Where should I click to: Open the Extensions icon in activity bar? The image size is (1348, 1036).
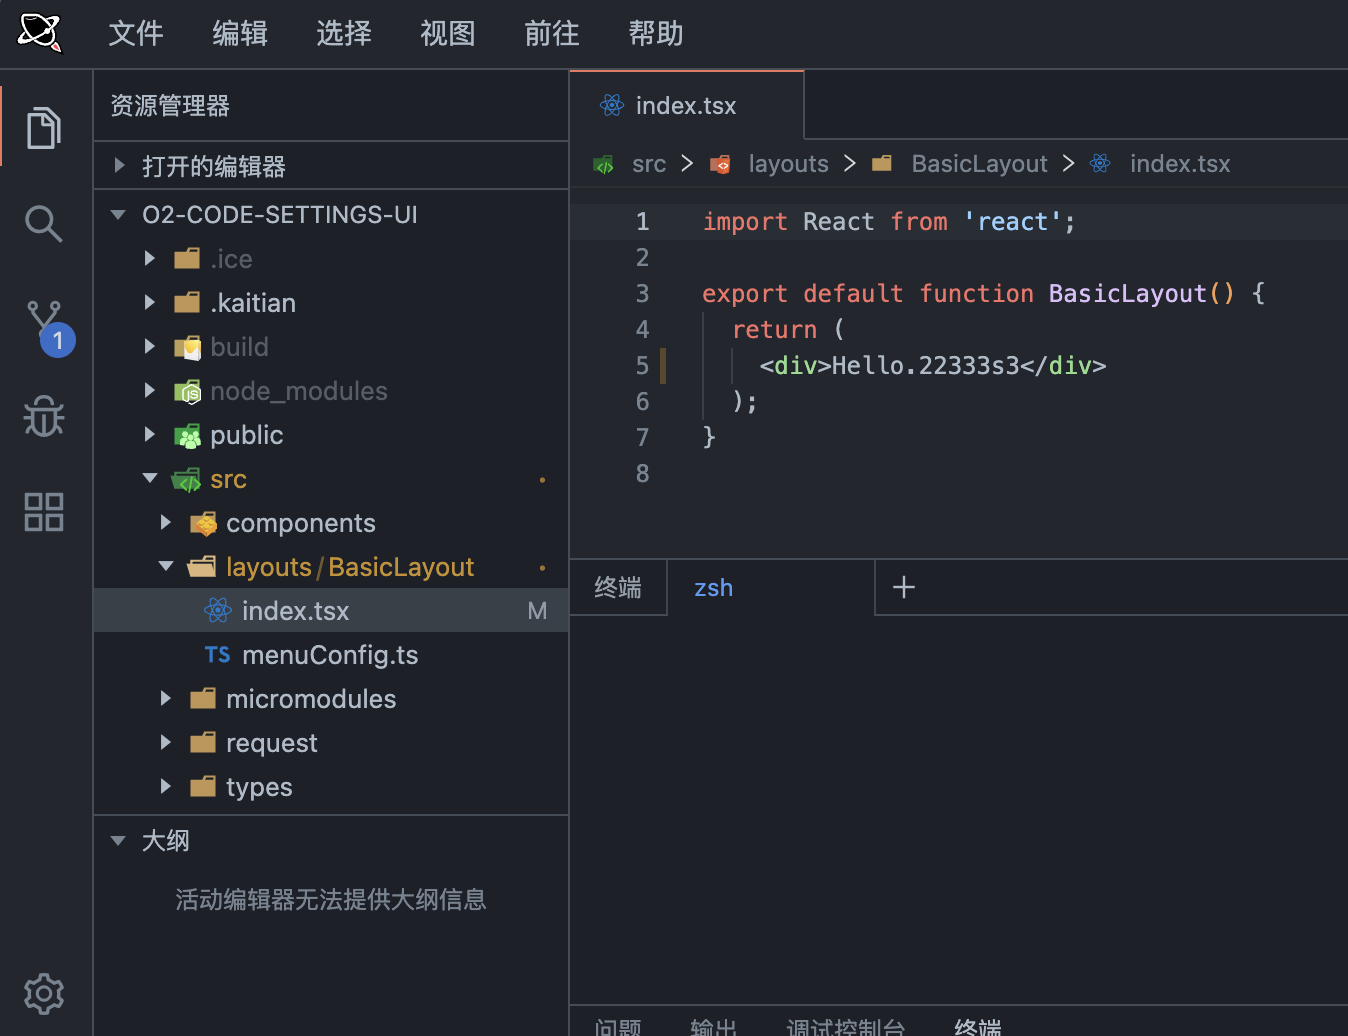coord(44,512)
